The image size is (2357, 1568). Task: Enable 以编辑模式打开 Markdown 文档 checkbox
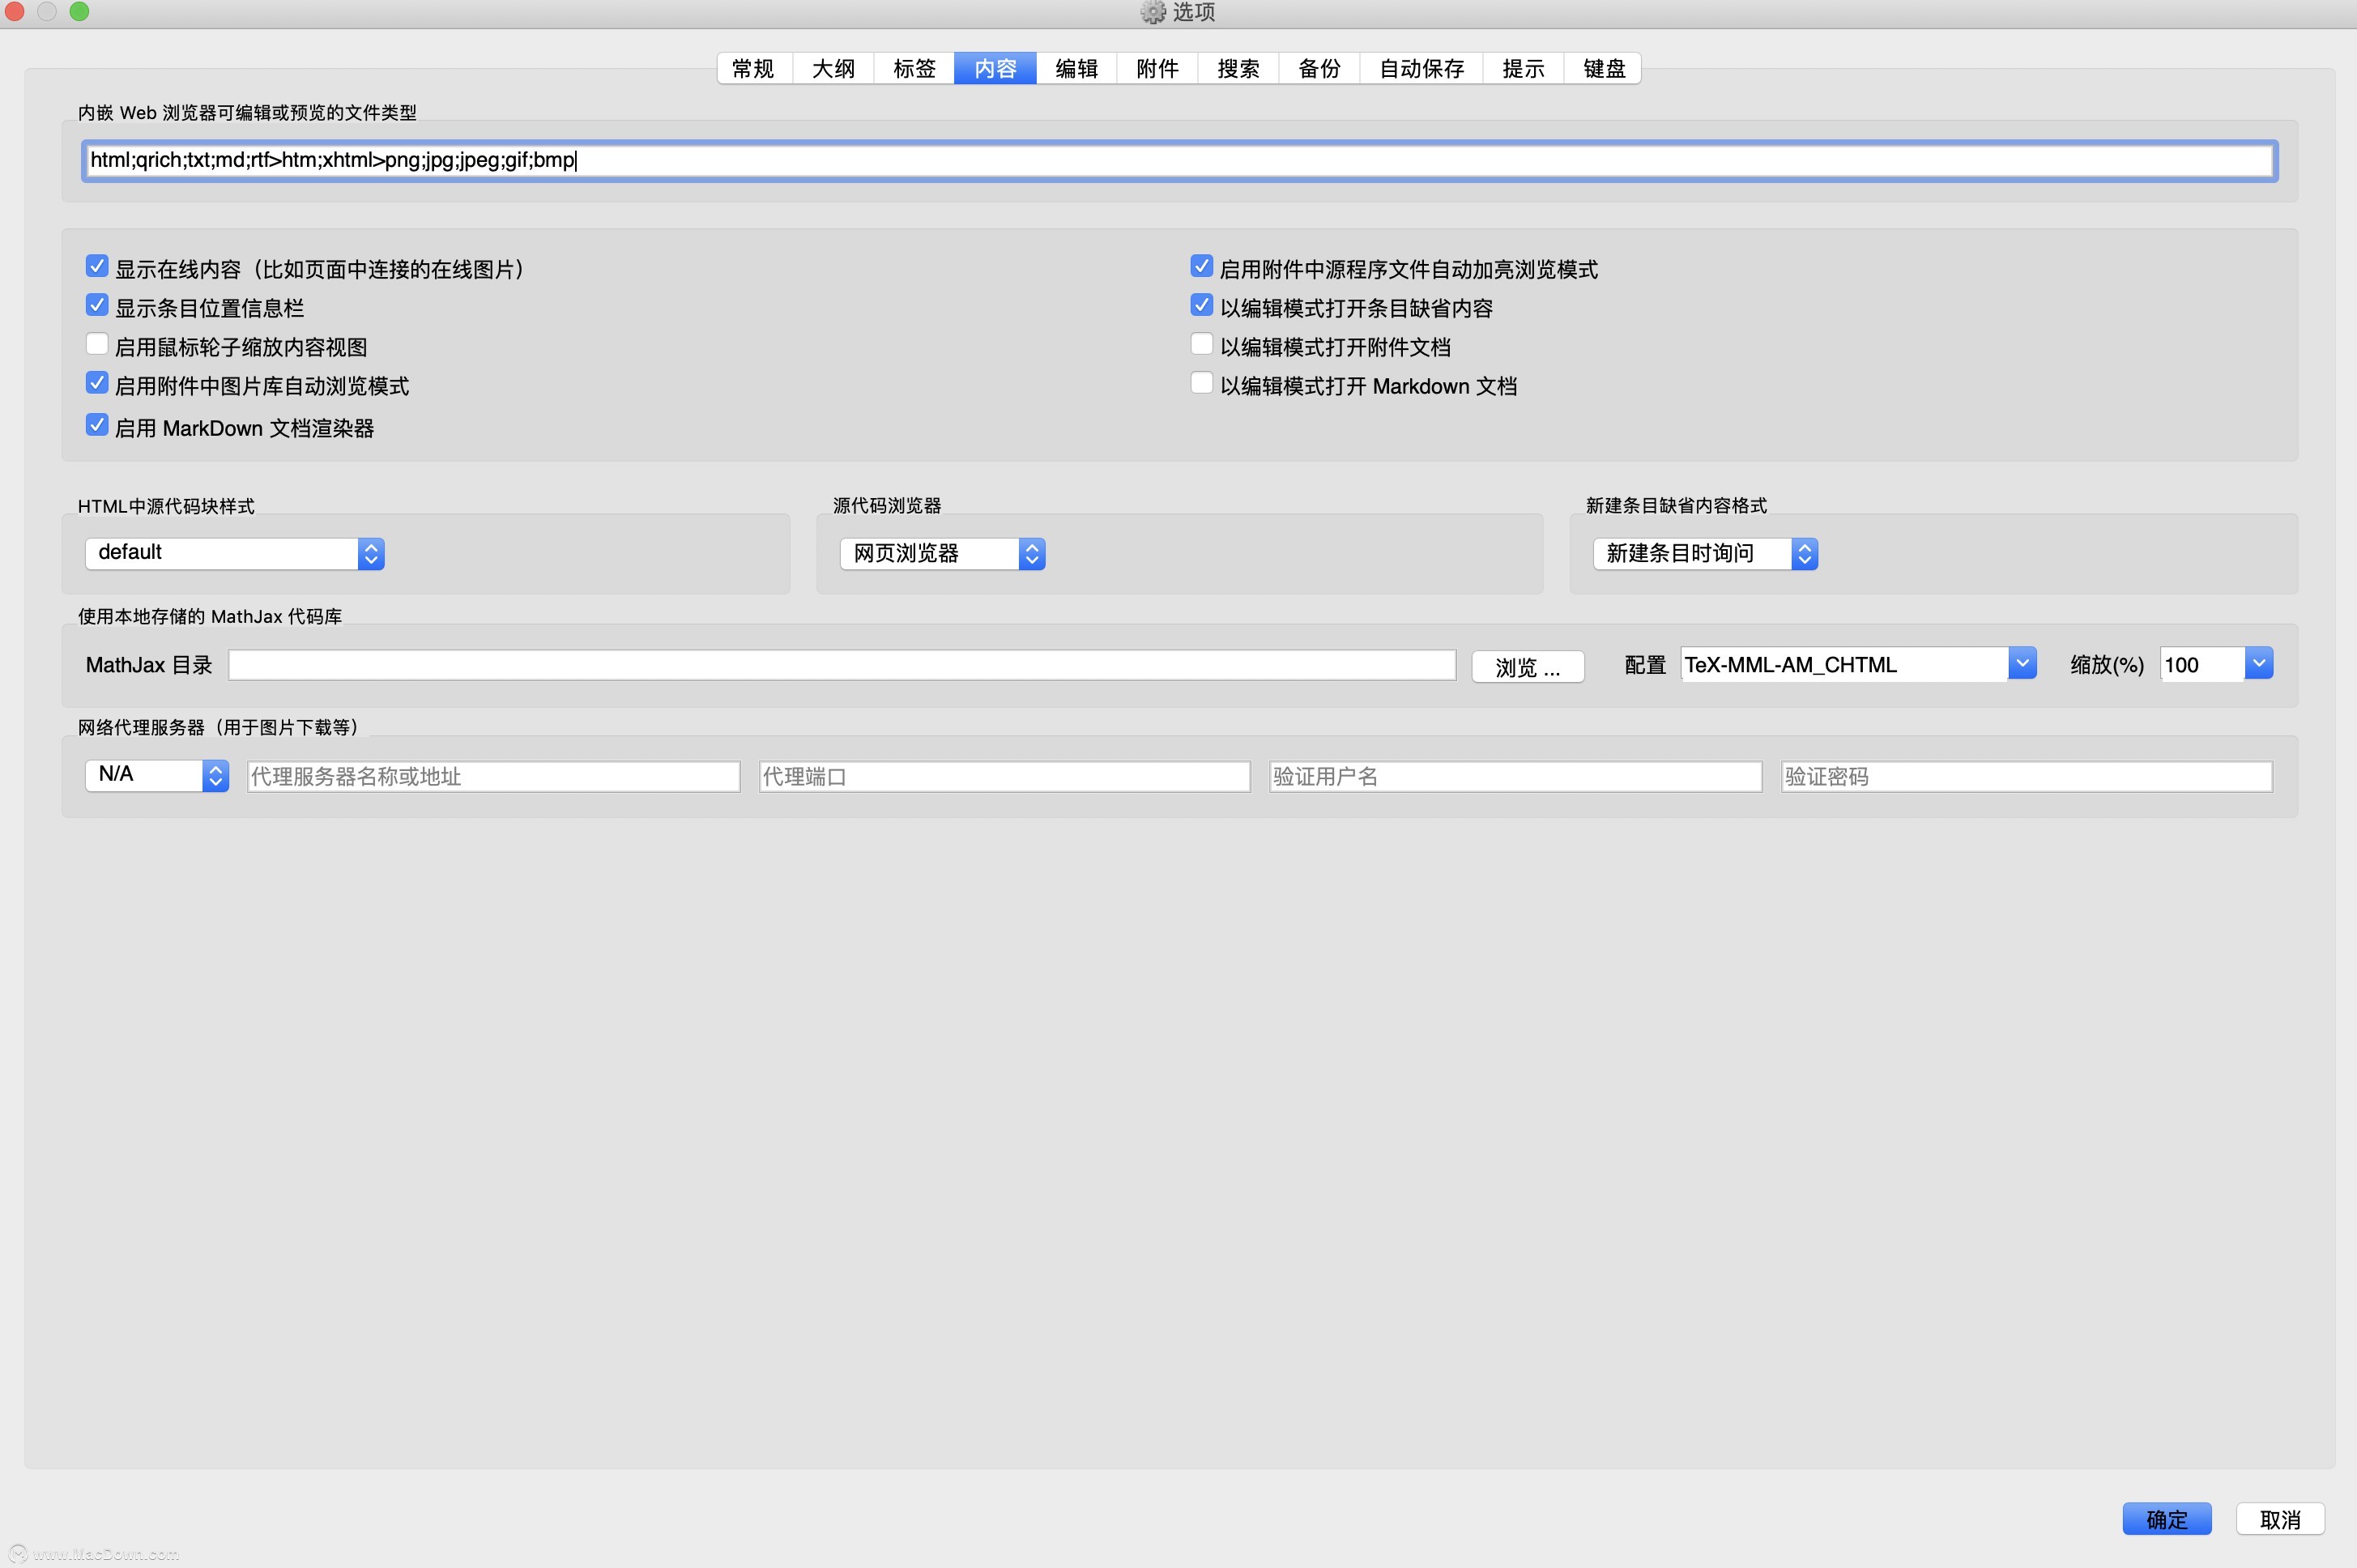point(1202,383)
